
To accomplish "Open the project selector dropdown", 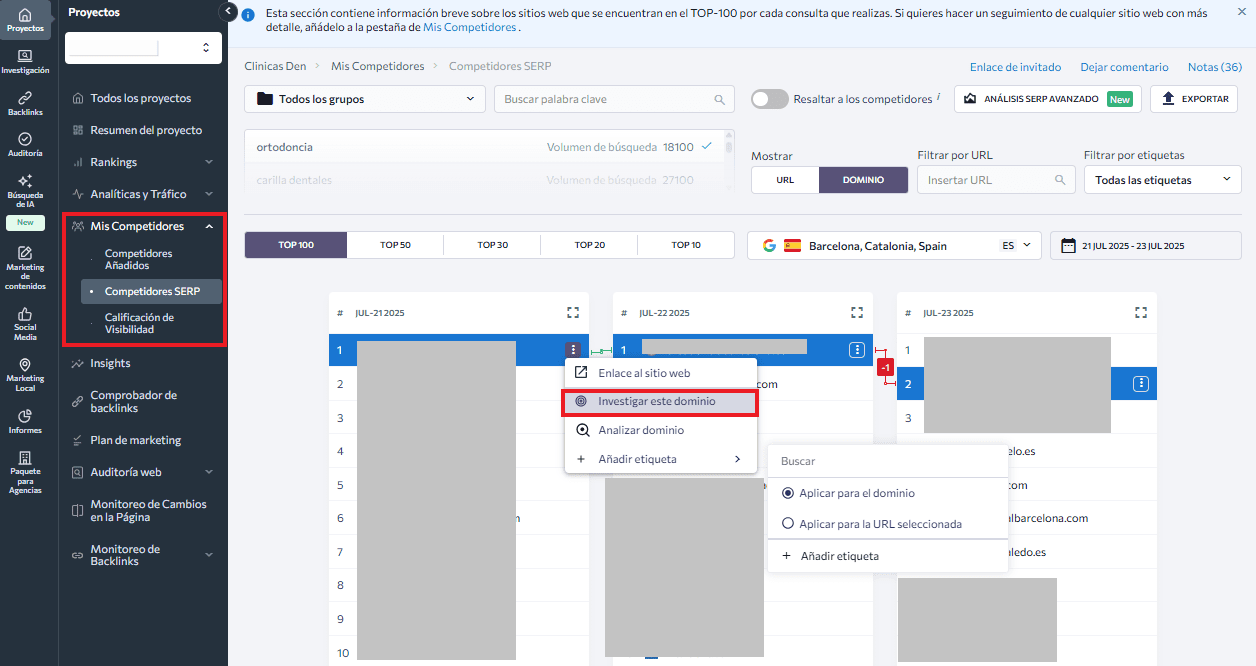I will click(x=143, y=47).
